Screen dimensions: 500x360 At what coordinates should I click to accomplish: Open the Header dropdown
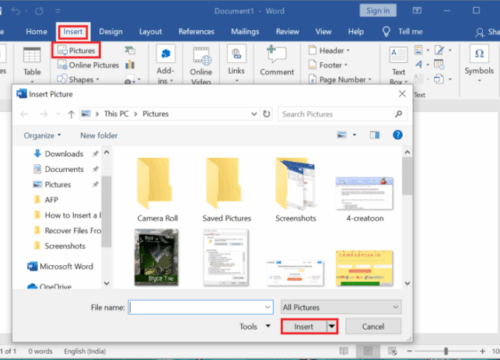coord(329,50)
